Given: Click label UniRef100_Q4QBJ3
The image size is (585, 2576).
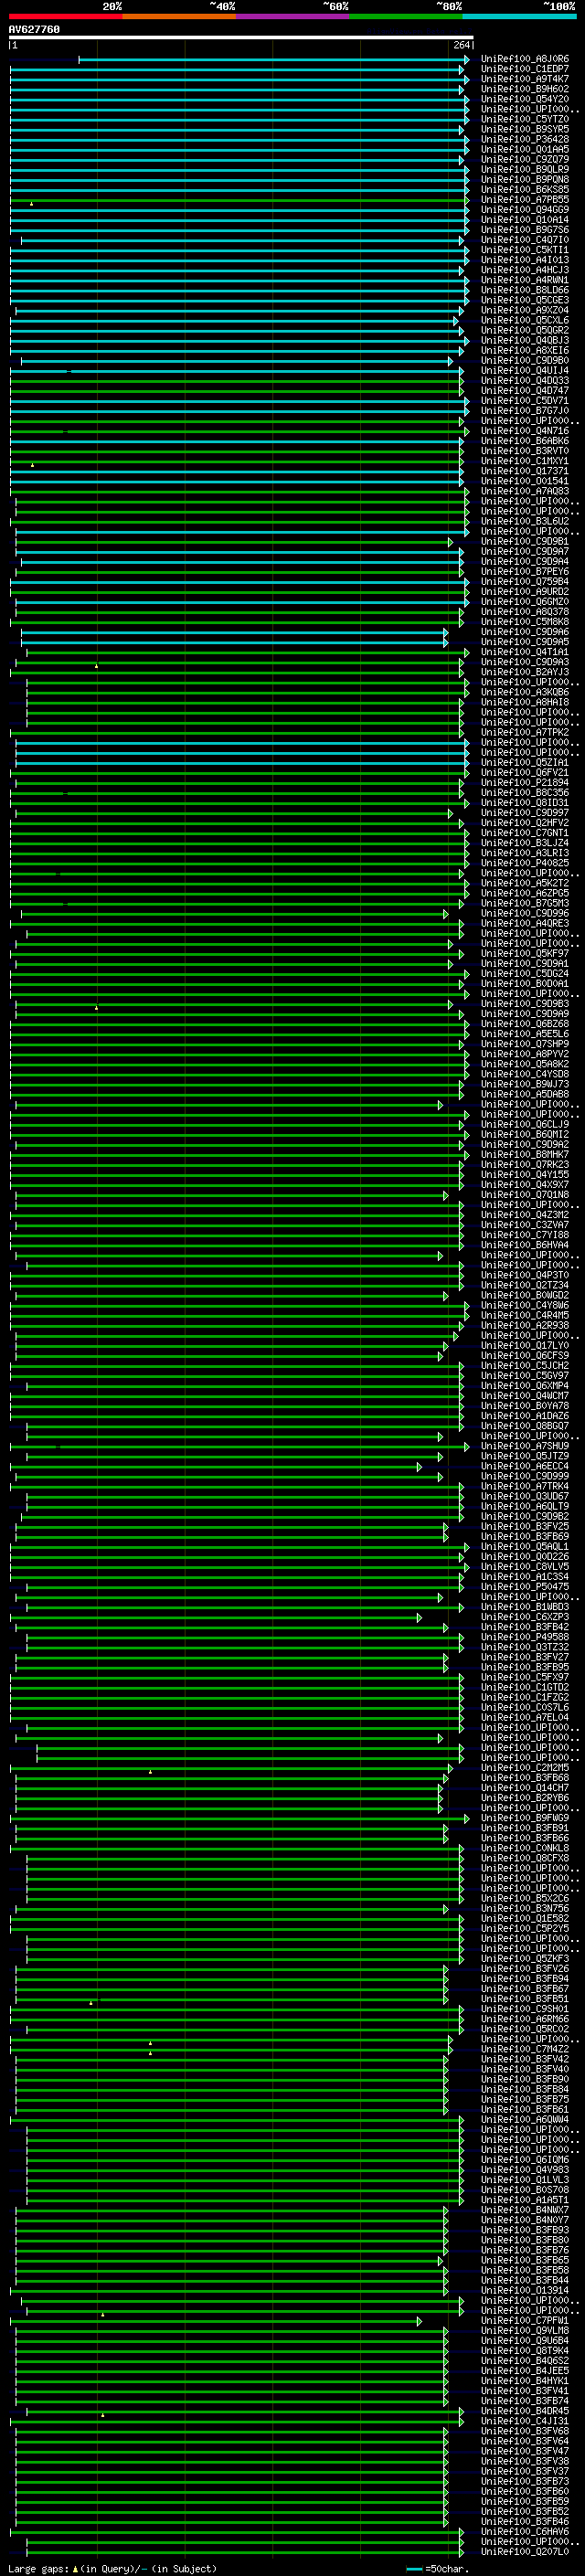Looking at the screenshot, I should (x=525, y=340).
